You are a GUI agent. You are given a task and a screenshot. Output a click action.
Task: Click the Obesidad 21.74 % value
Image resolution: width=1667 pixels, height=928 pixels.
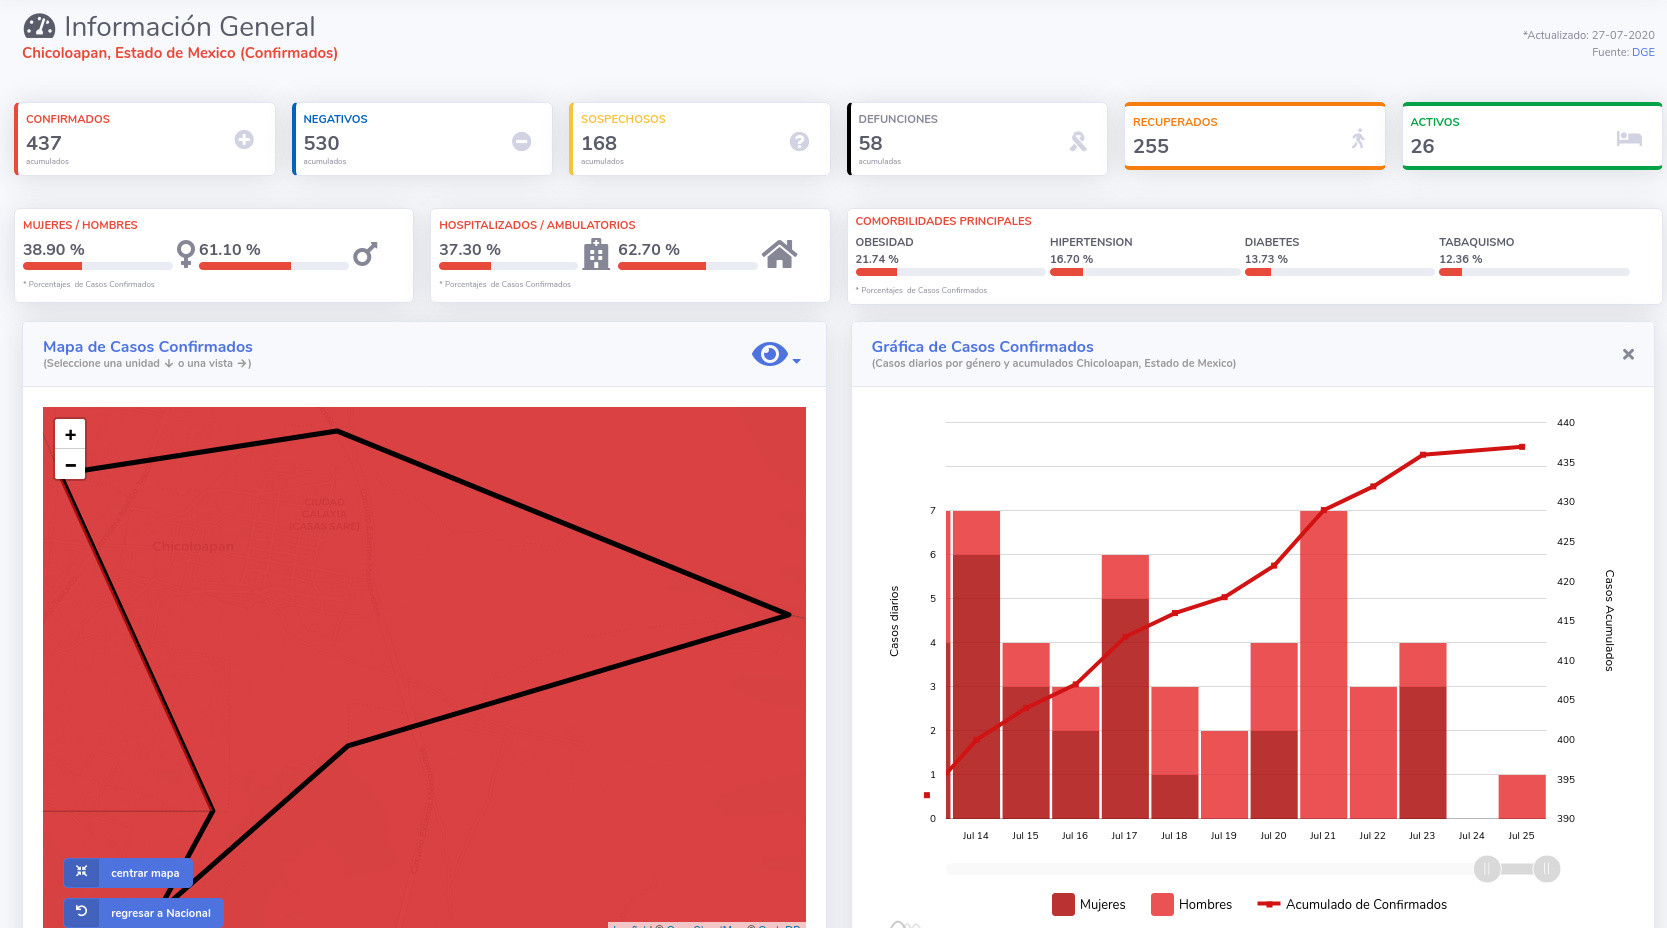877,259
